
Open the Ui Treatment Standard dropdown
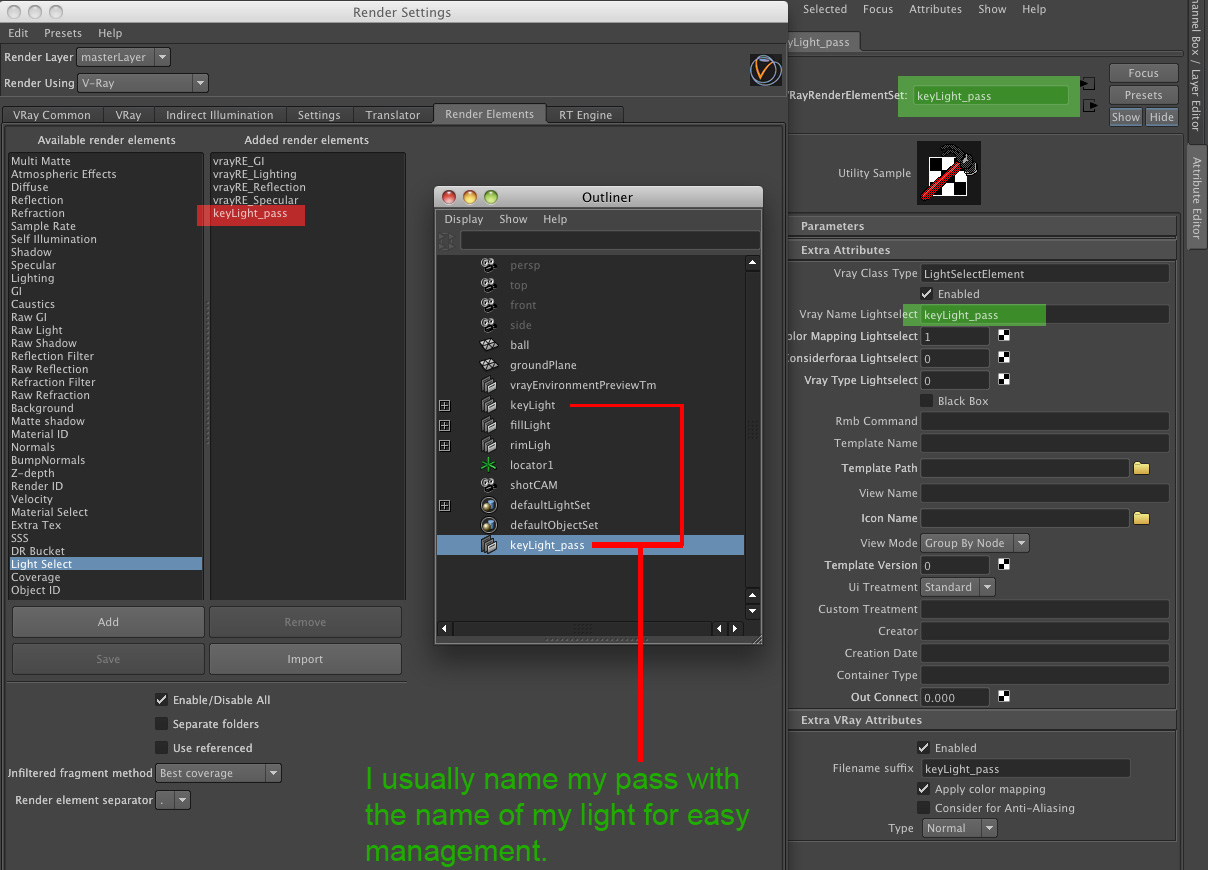(x=958, y=587)
